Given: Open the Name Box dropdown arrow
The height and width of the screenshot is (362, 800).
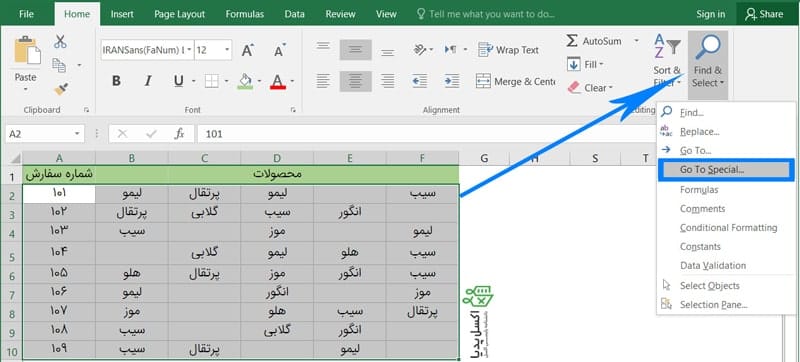Looking at the screenshot, I should pyautogui.click(x=78, y=134).
